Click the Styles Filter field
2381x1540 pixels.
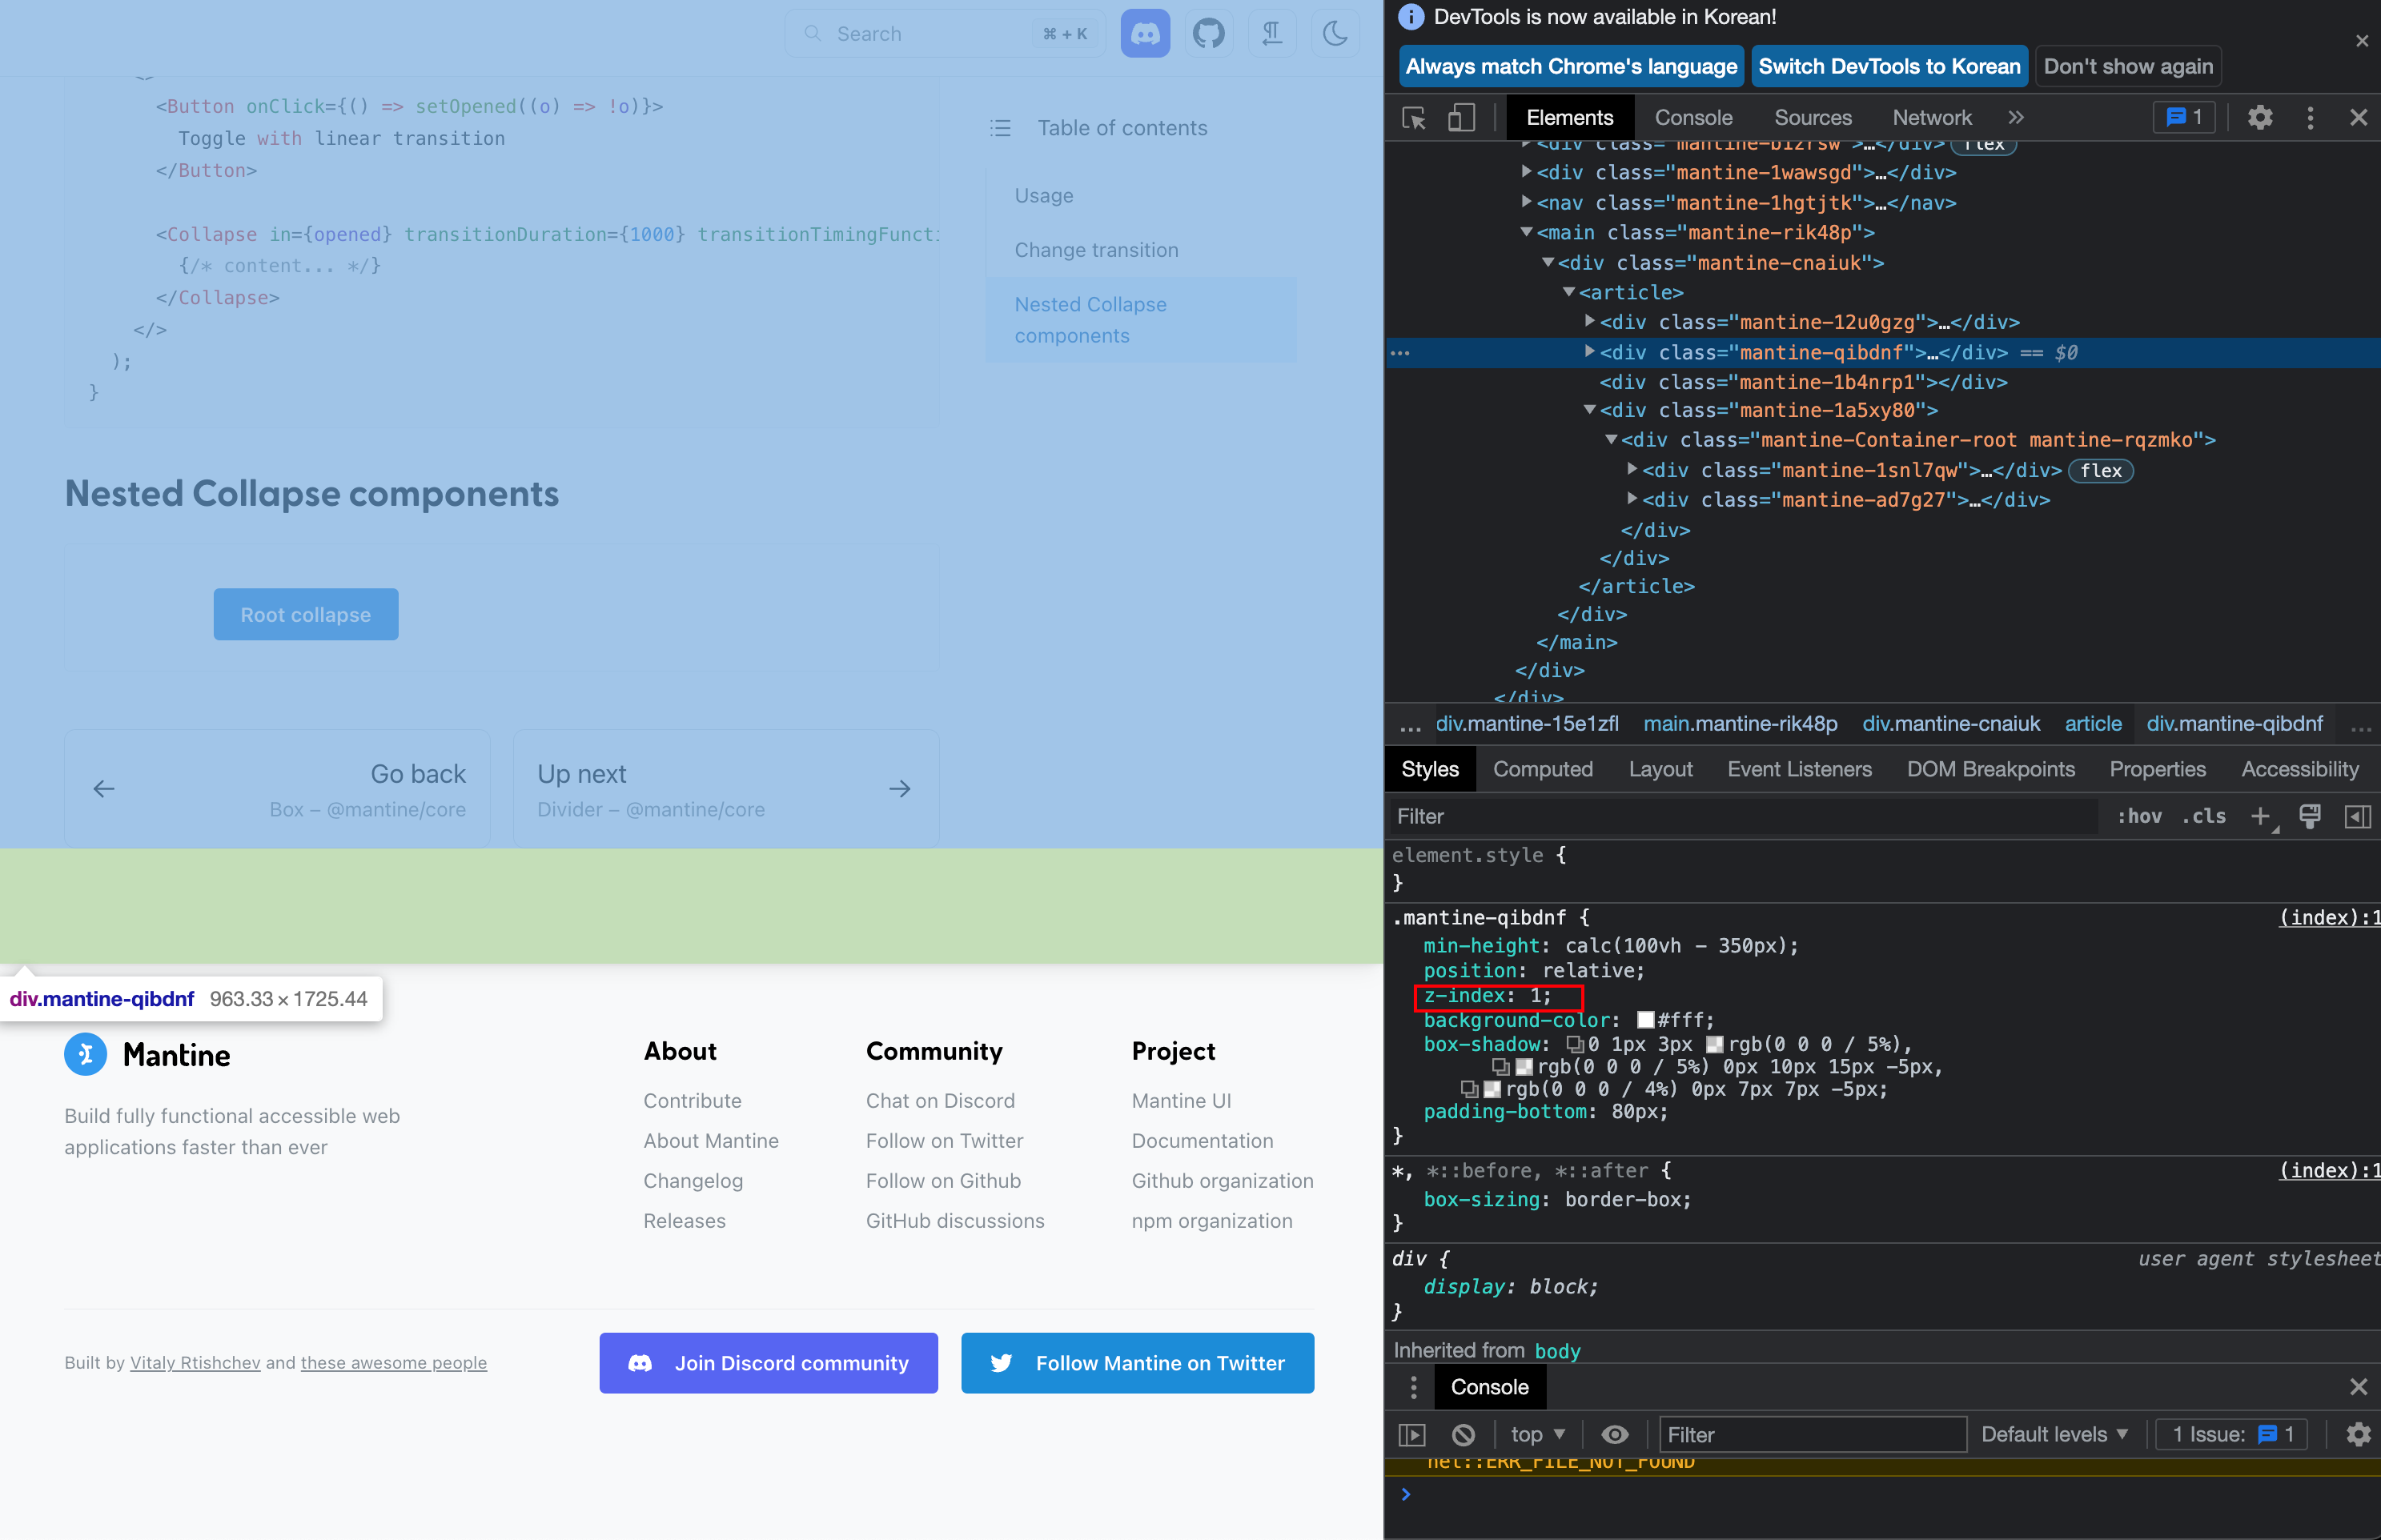point(1742,816)
